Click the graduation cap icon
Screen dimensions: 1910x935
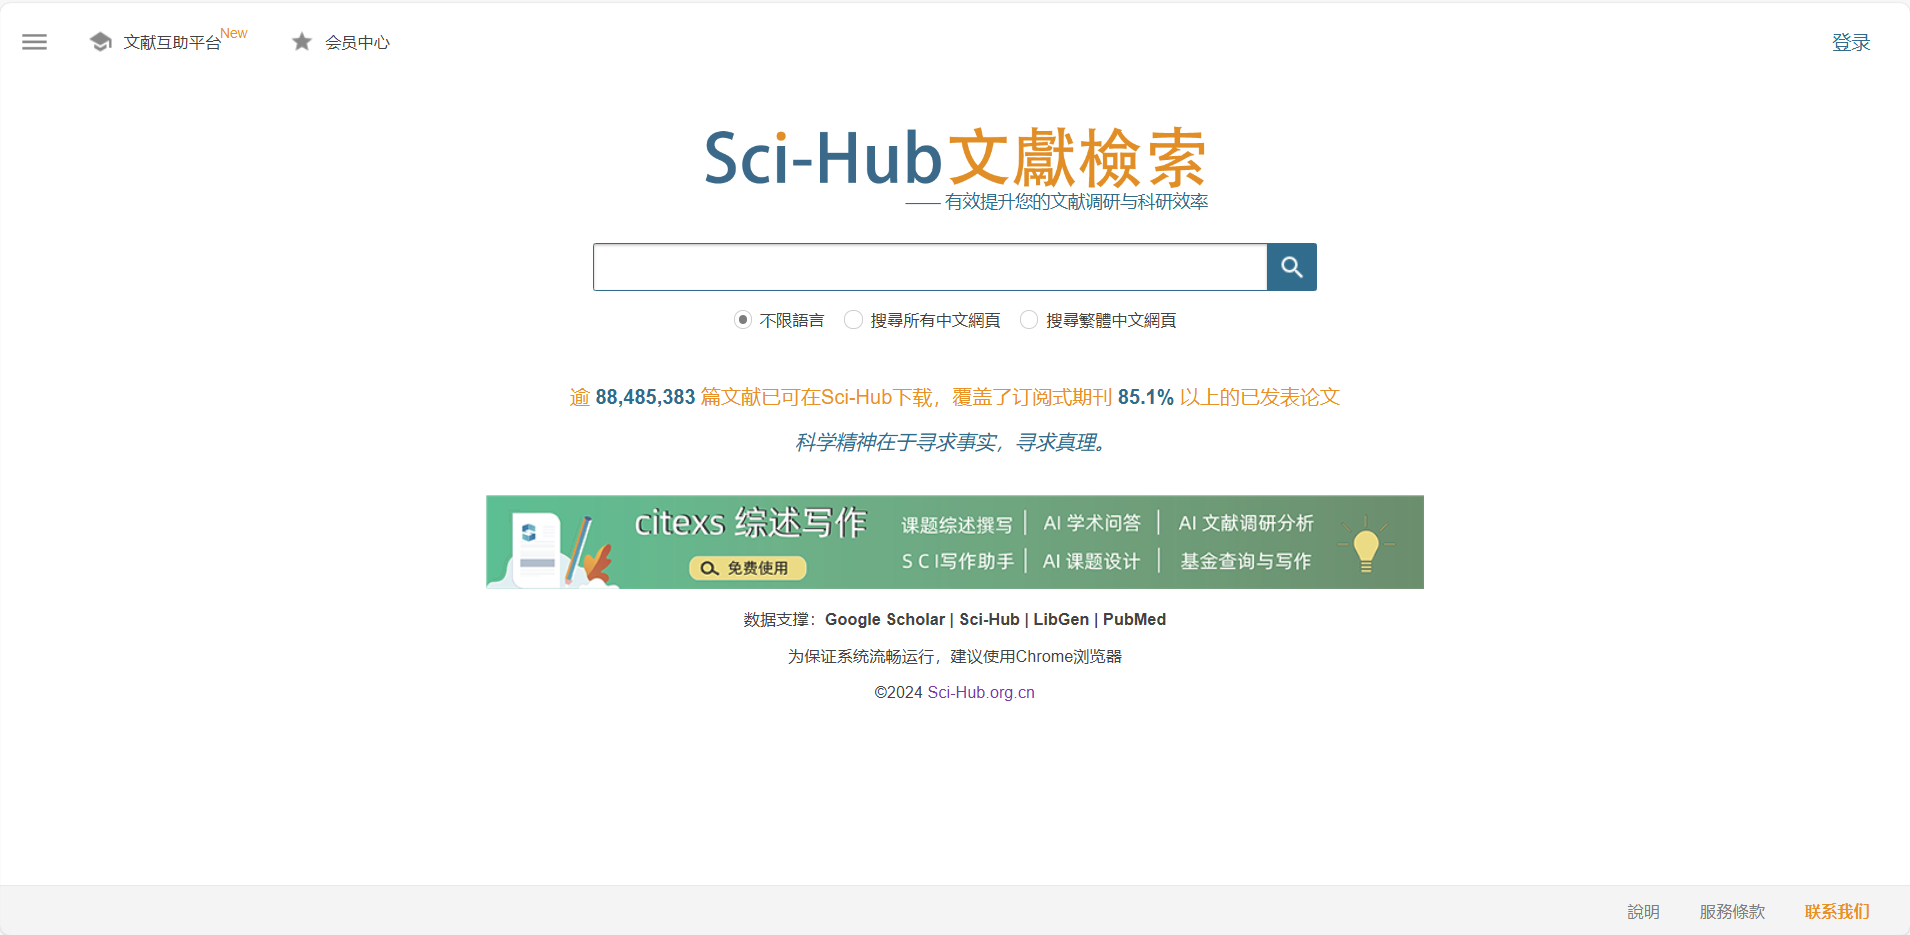point(100,42)
